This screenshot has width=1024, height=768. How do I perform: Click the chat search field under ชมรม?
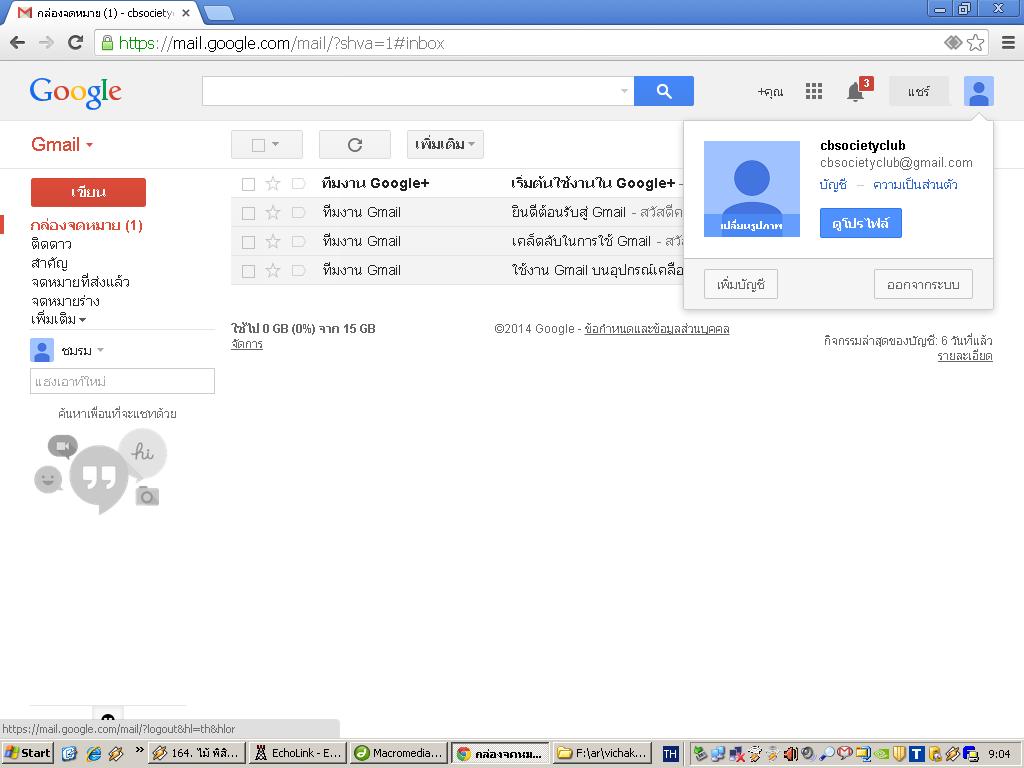(122, 381)
